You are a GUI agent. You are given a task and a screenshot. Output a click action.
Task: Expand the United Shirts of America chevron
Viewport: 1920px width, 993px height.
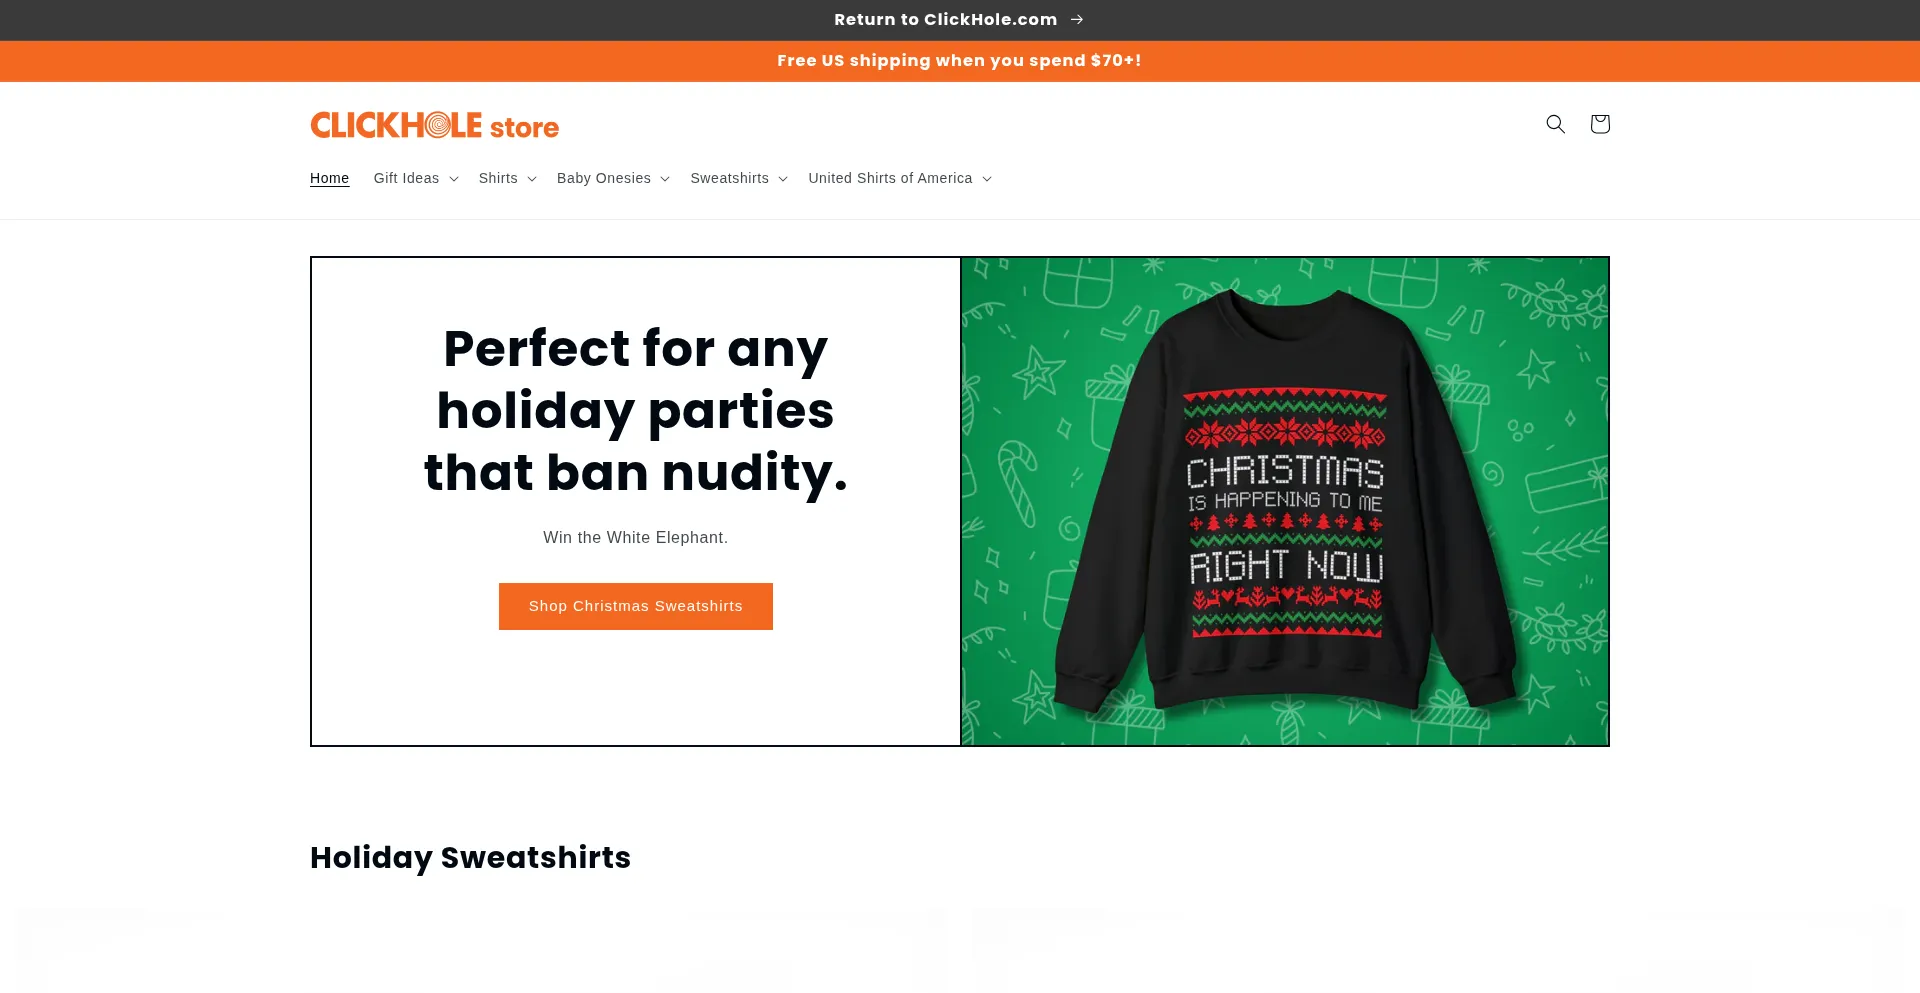click(x=987, y=179)
